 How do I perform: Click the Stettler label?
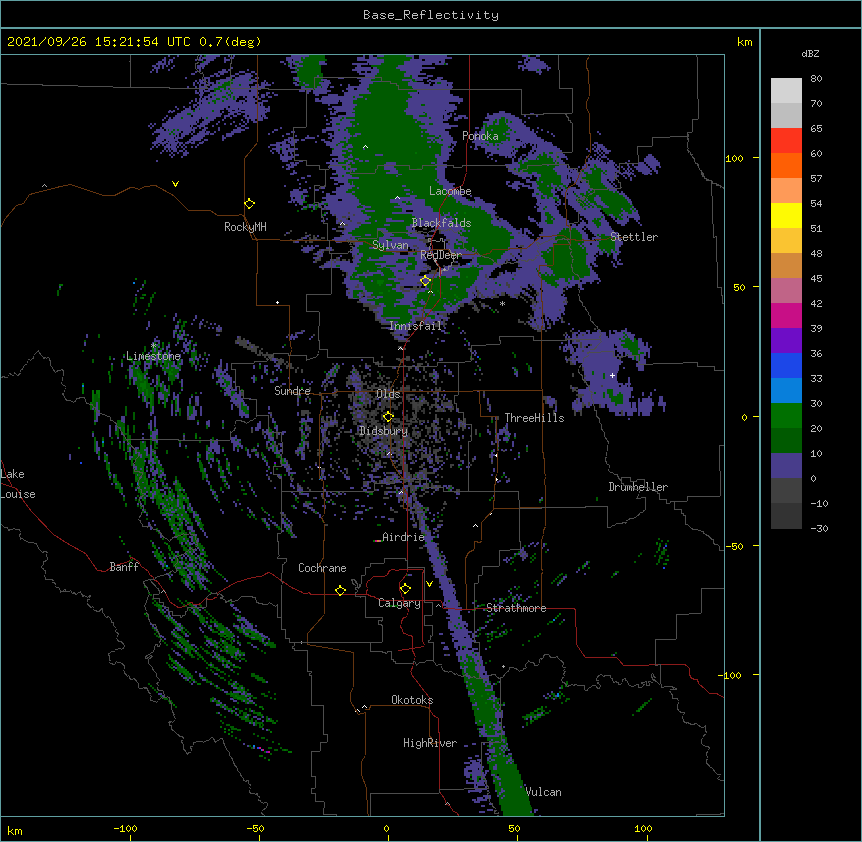click(634, 237)
